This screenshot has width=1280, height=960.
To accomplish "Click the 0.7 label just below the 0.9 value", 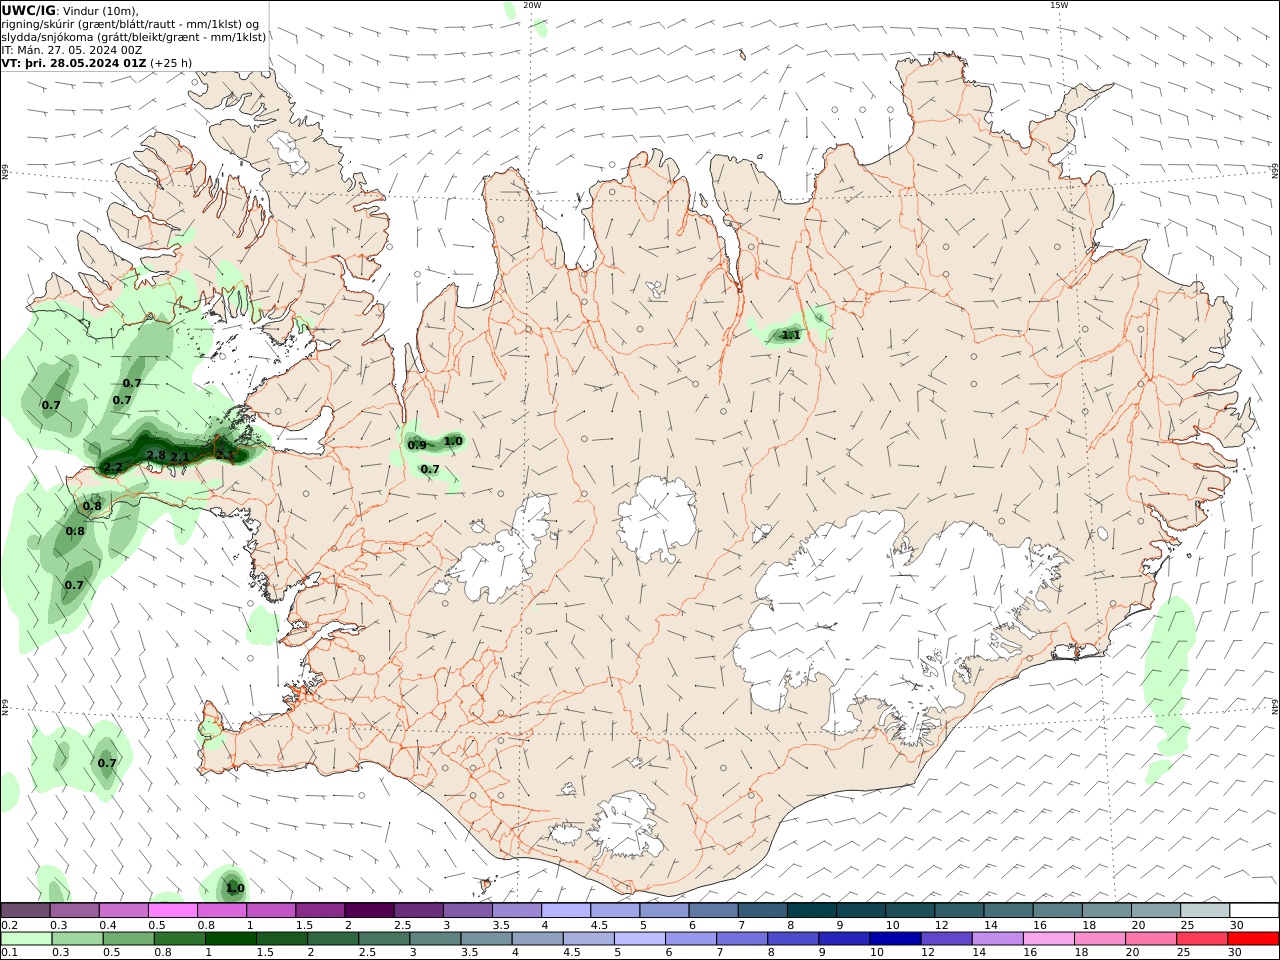I will [430, 469].
